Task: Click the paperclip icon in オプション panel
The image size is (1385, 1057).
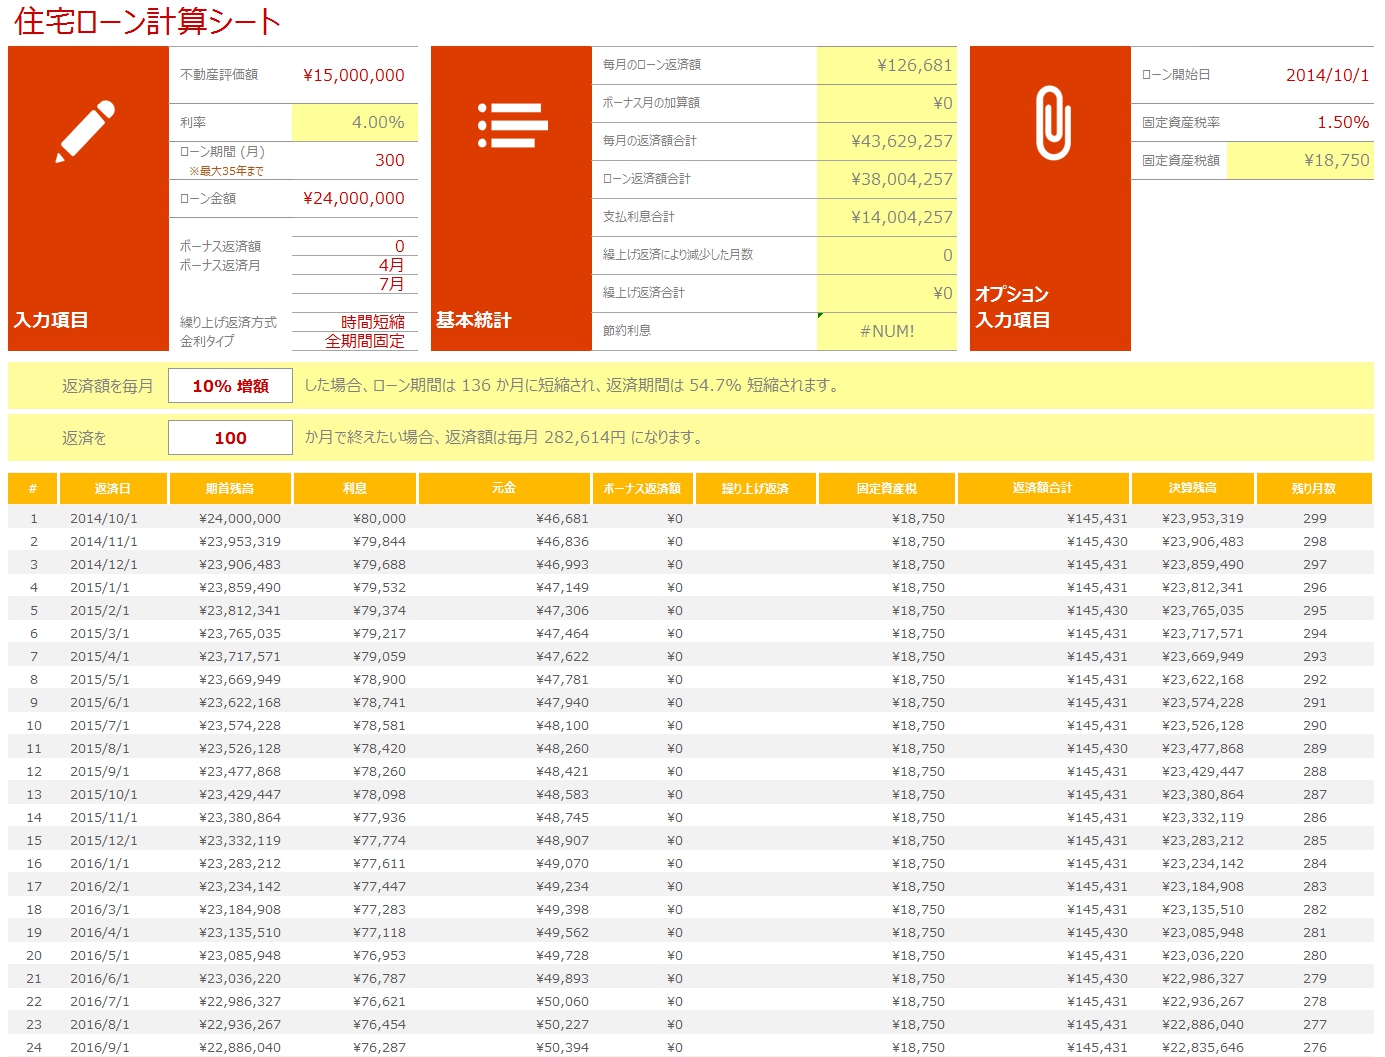Action: pyautogui.click(x=1052, y=123)
